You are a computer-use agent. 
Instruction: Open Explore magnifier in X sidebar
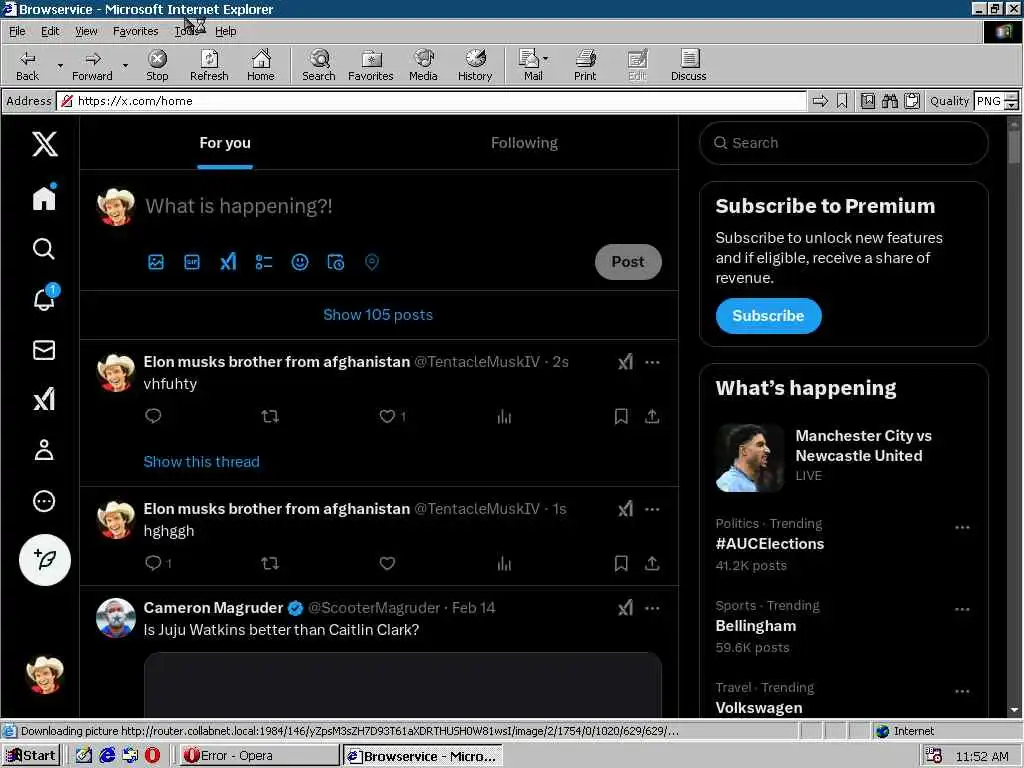point(44,249)
